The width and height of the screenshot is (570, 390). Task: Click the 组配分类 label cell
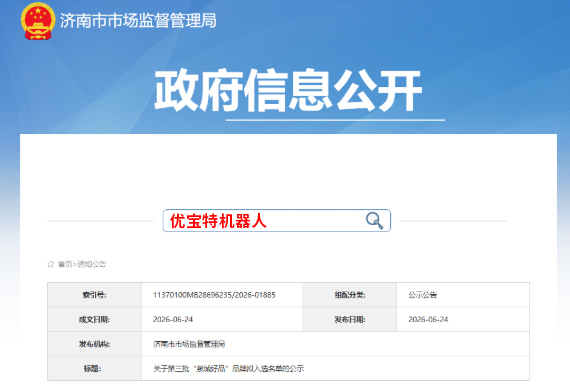pyautogui.click(x=349, y=295)
